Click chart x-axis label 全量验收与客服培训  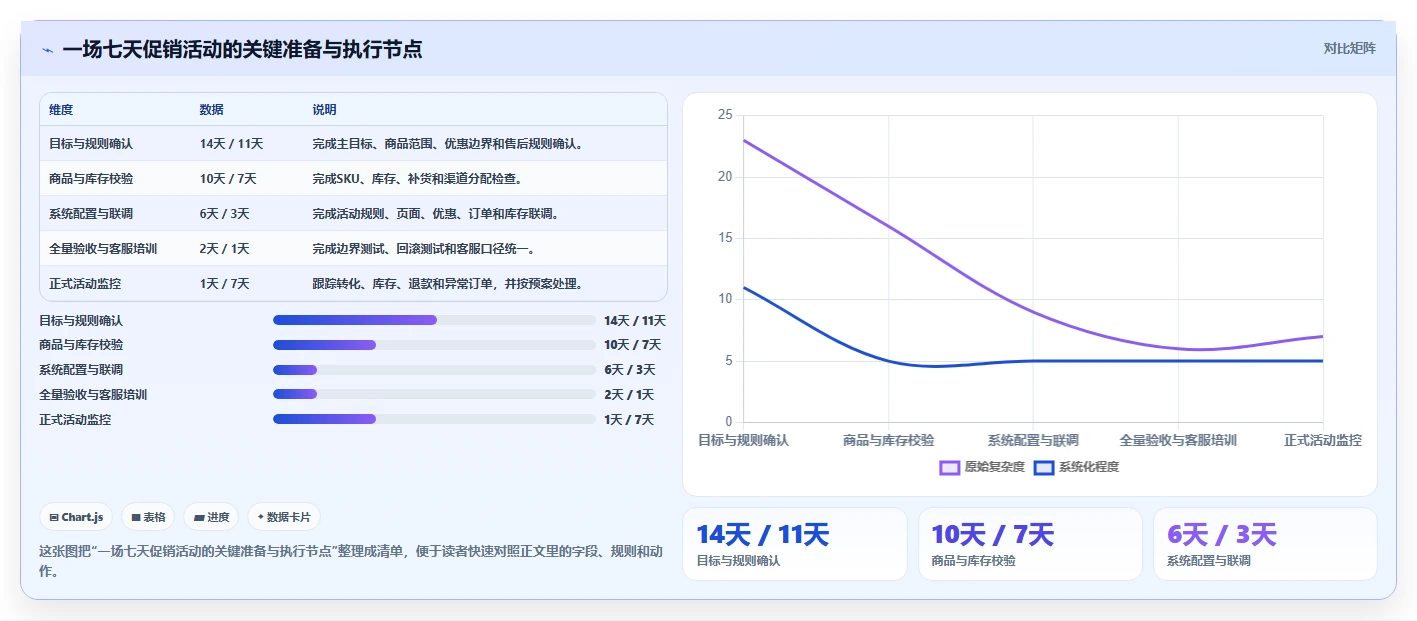coord(1178,440)
